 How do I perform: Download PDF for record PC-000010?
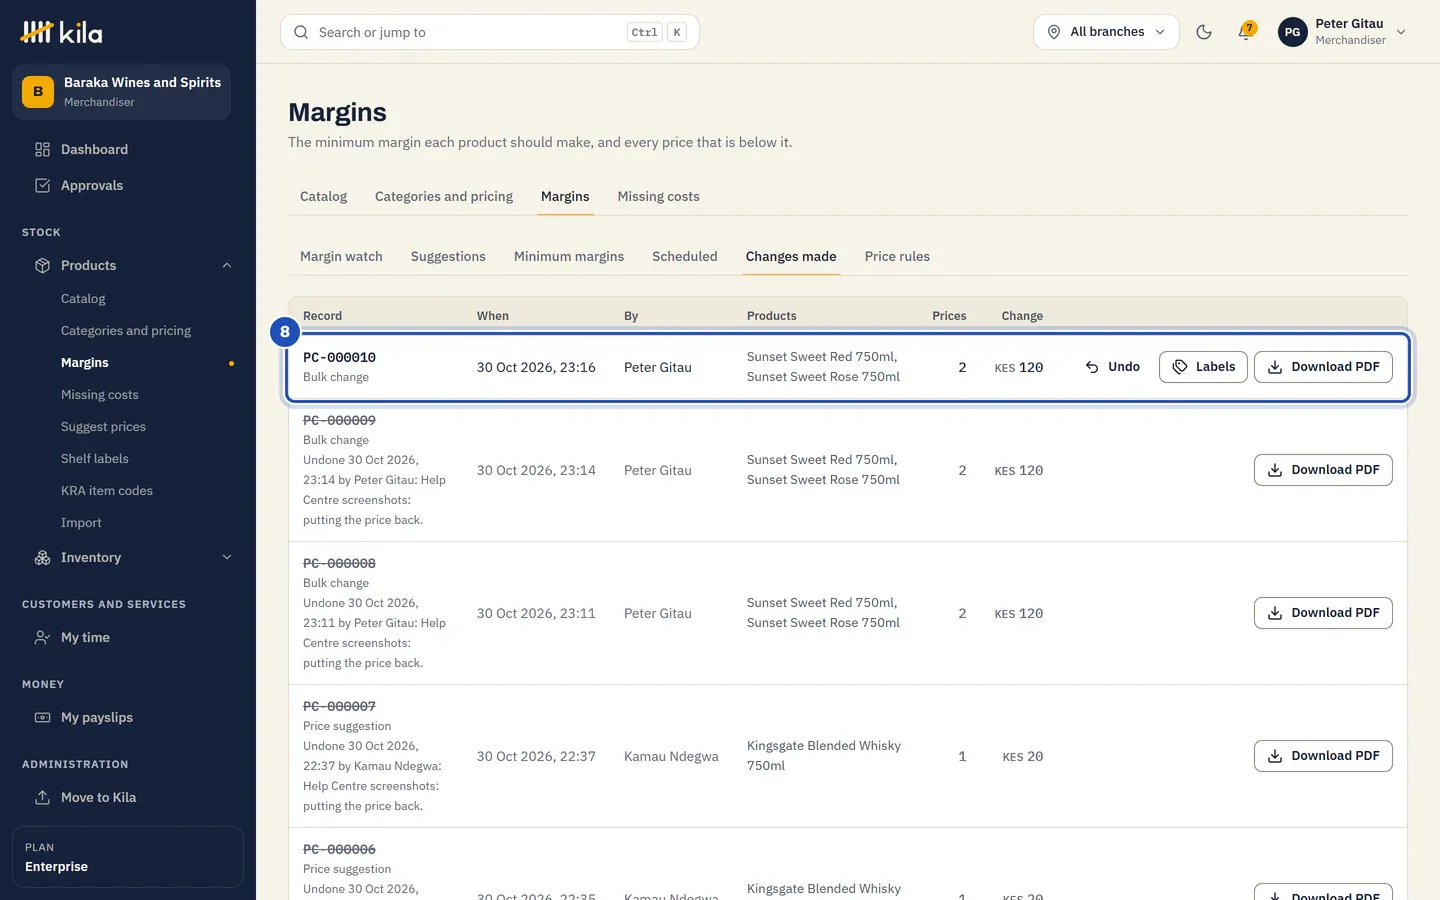click(1323, 367)
